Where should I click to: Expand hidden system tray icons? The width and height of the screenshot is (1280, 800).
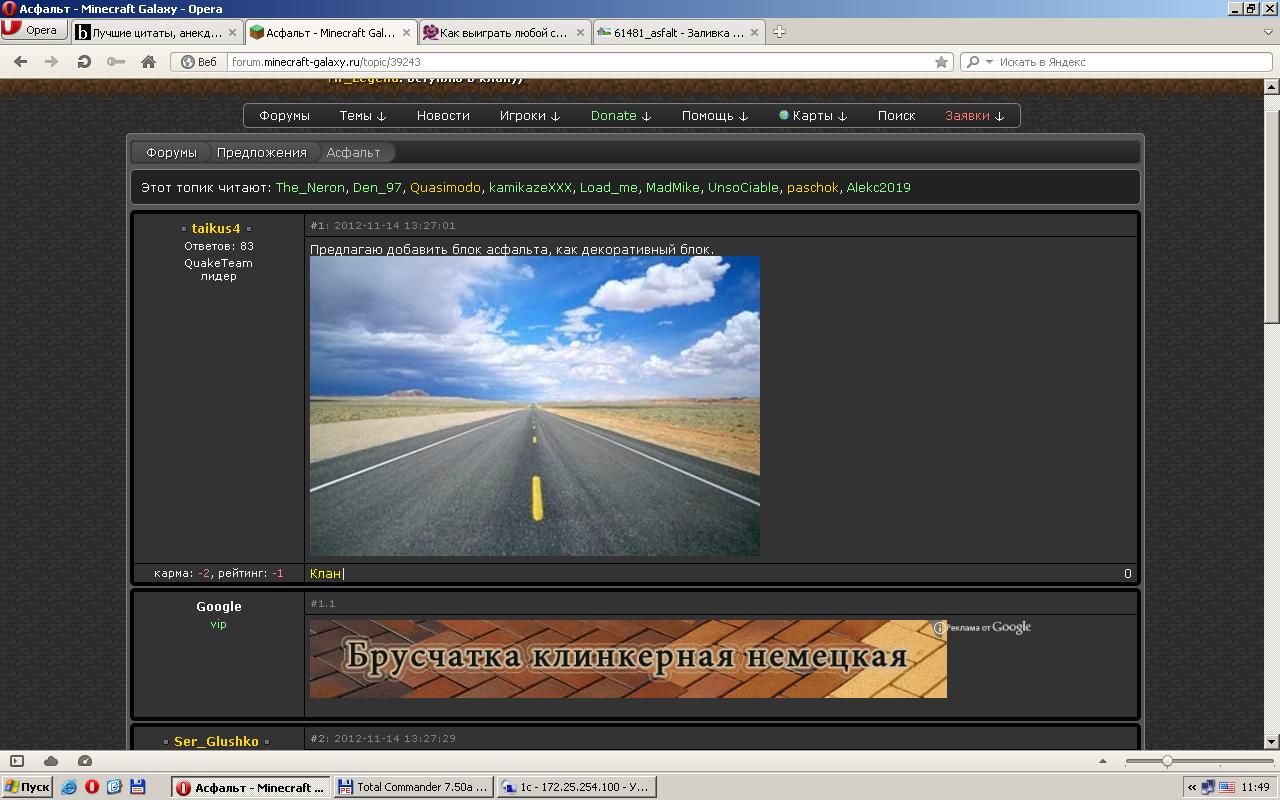[1191, 787]
